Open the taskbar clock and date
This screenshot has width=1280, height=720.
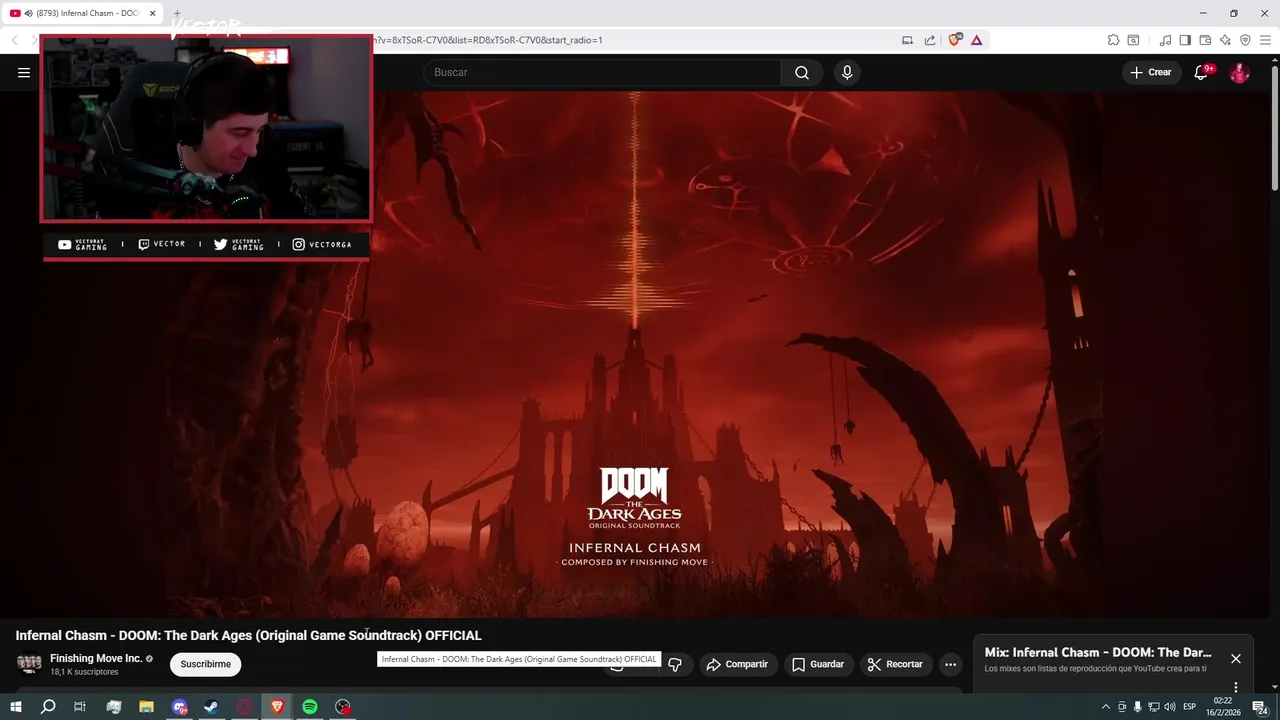[x=1223, y=707]
